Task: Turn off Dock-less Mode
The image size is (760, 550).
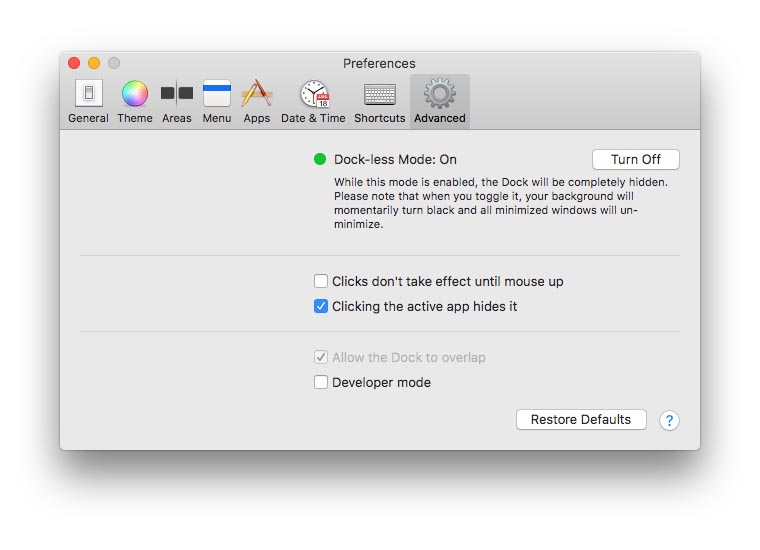Action: coord(635,159)
